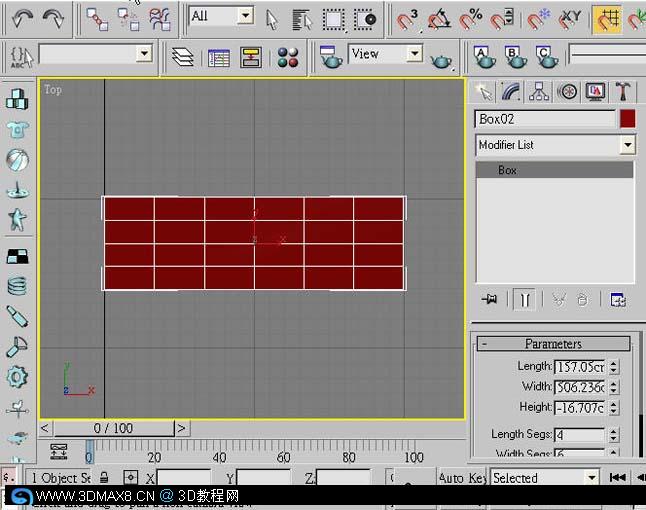
Task: Toggle the Spinner Snap magnet
Action: pyautogui.click(x=501, y=19)
